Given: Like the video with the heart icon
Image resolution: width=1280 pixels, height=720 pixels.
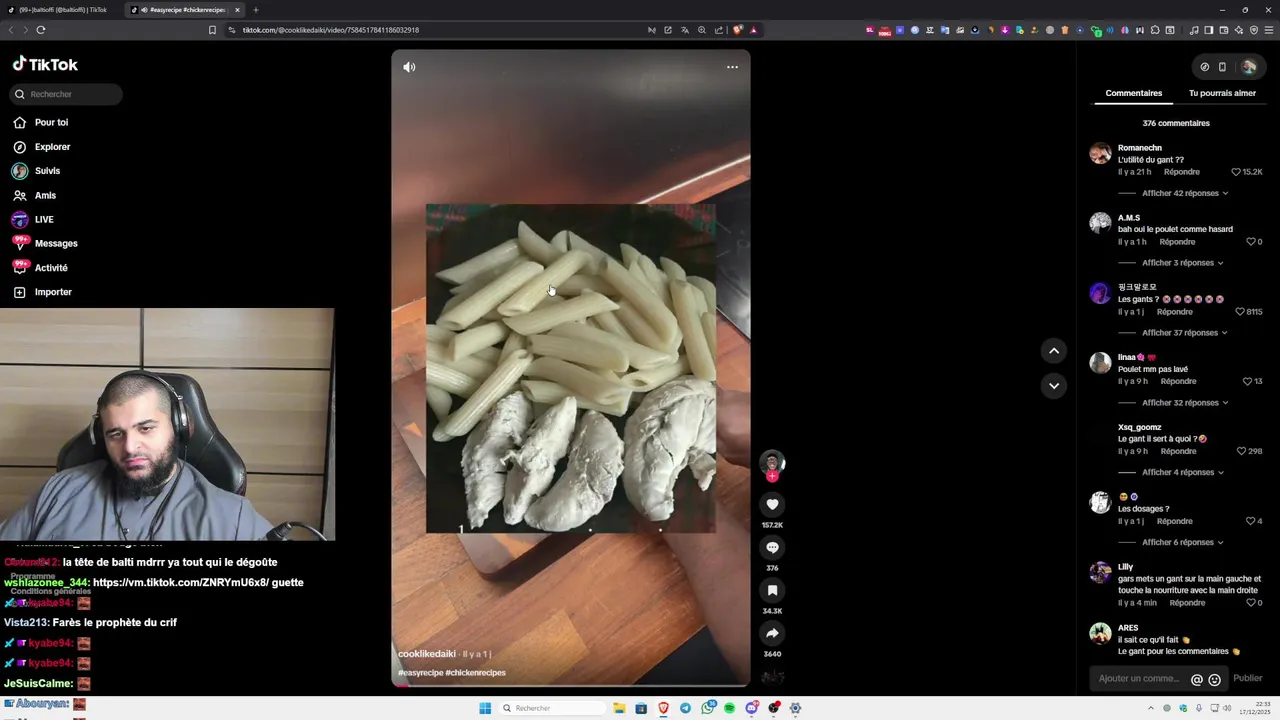Looking at the screenshot, I should coord(772,504).
